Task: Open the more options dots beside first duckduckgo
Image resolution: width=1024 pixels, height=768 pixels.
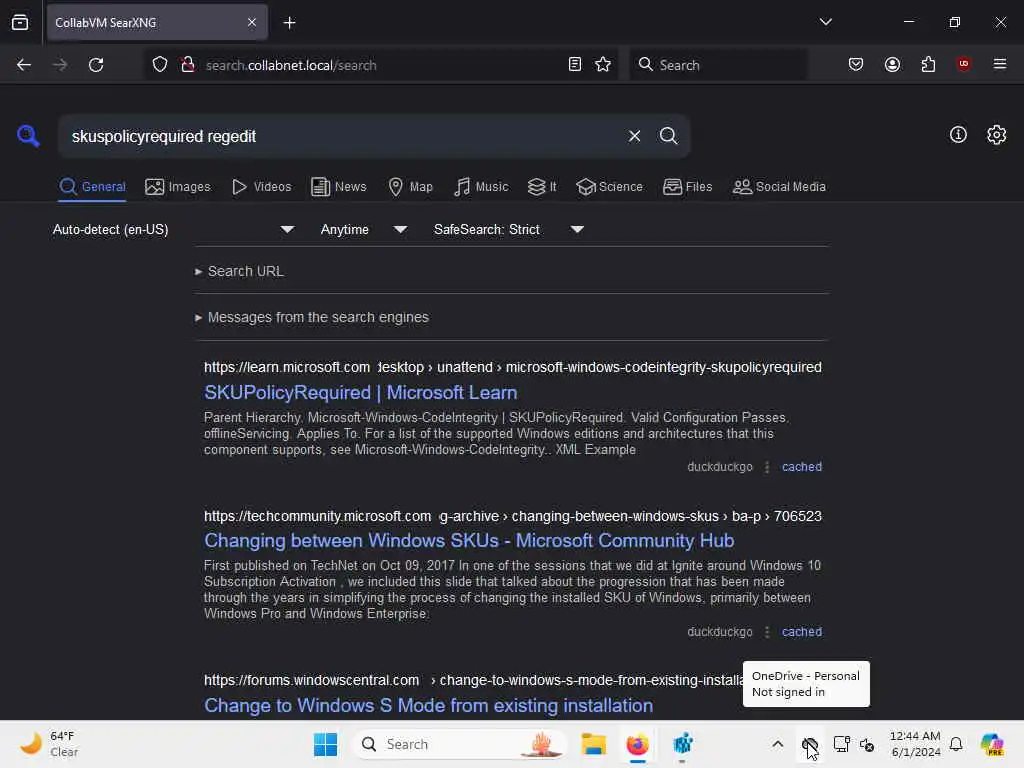Action: pyautogui.click(x=767, y=467)
